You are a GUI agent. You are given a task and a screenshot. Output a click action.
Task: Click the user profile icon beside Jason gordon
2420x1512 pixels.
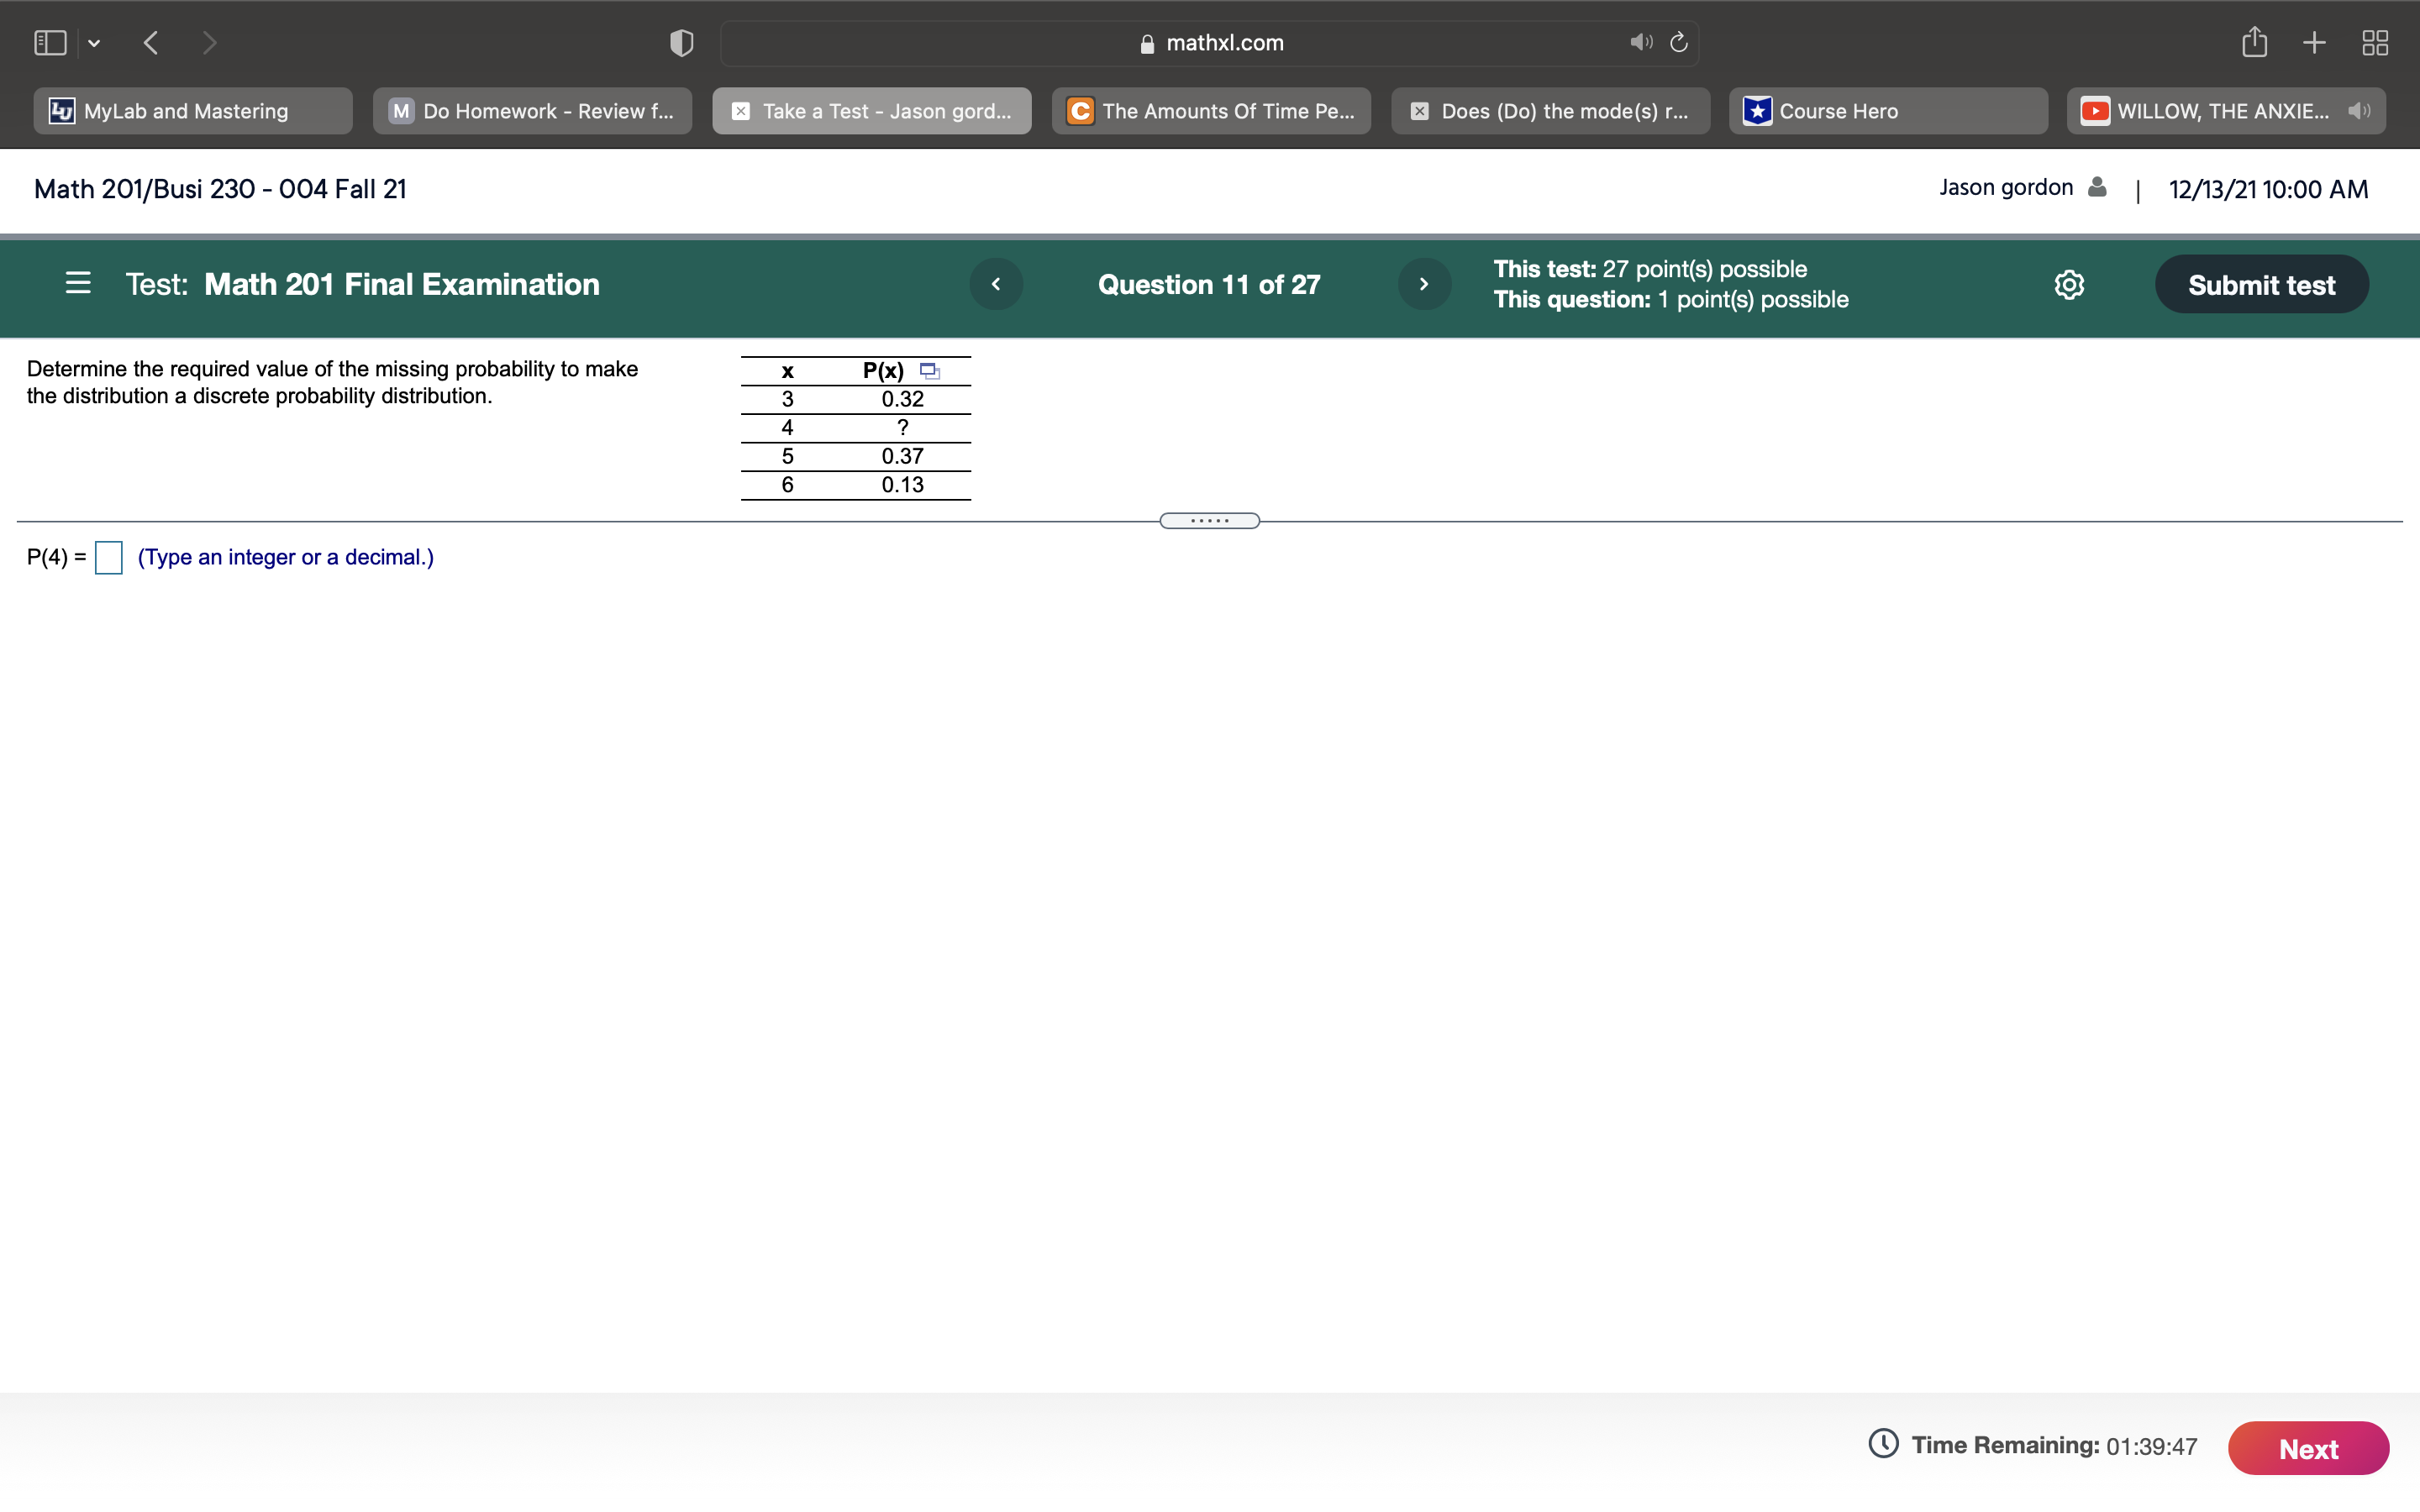[2097, 188]
